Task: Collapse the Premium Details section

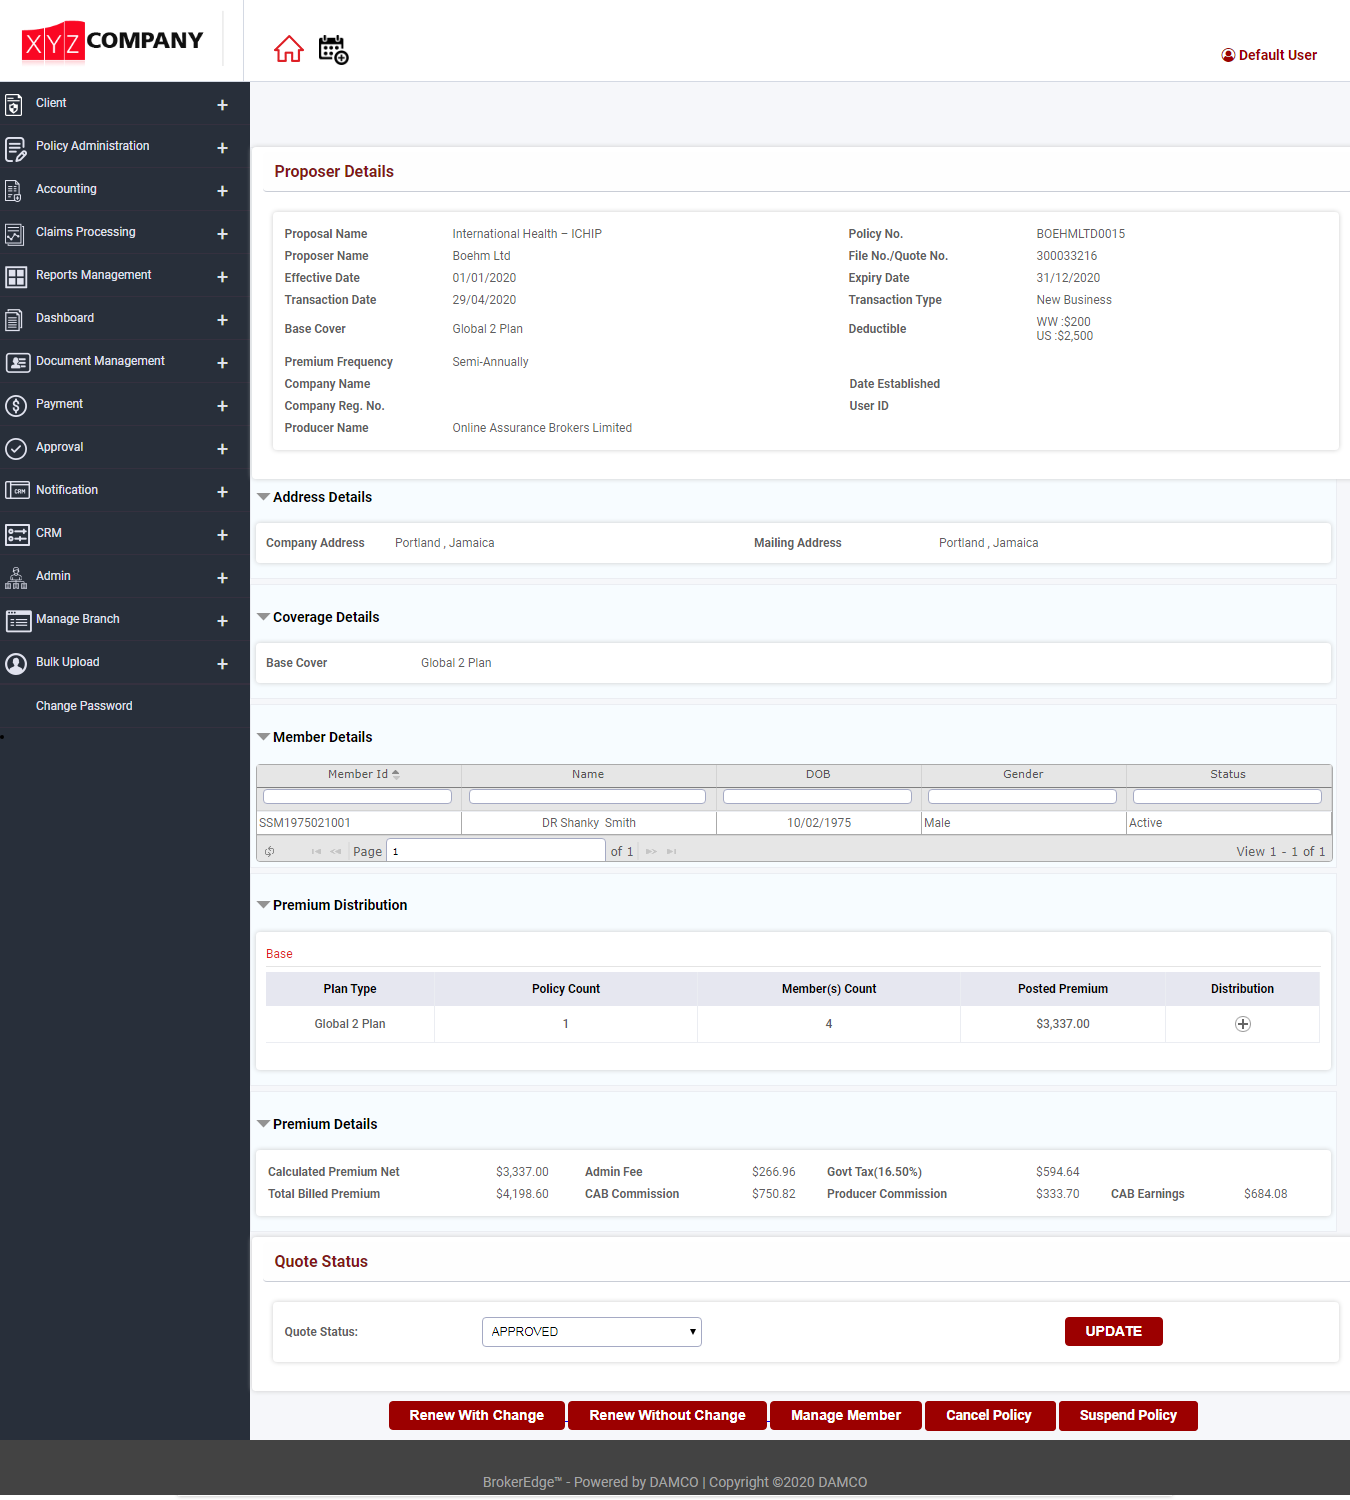Action: pos(263,1124)
